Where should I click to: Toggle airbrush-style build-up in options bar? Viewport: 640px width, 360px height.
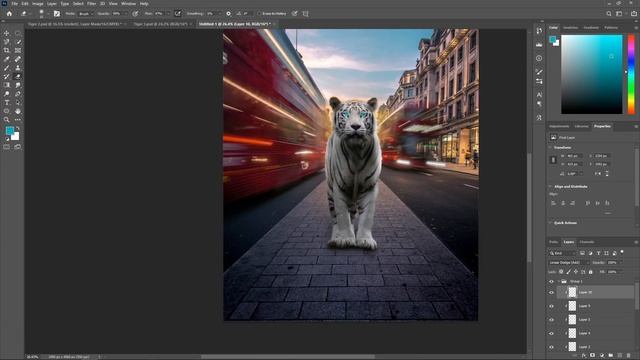point(178,13)
